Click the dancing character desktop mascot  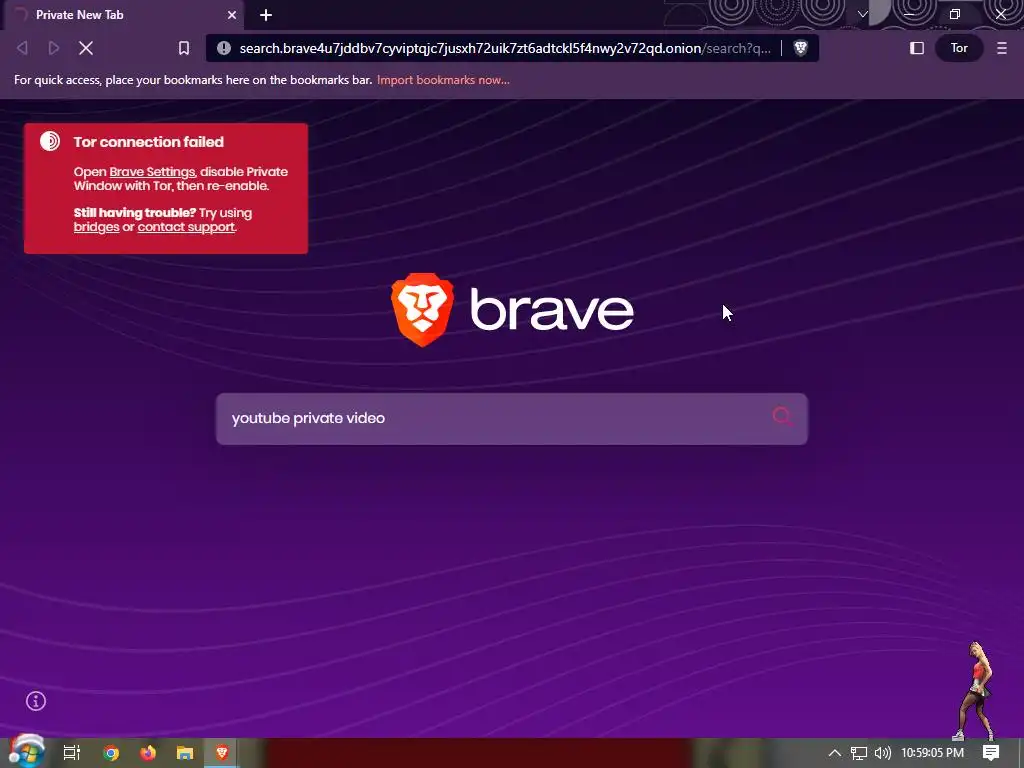click(x=976, y=691)
